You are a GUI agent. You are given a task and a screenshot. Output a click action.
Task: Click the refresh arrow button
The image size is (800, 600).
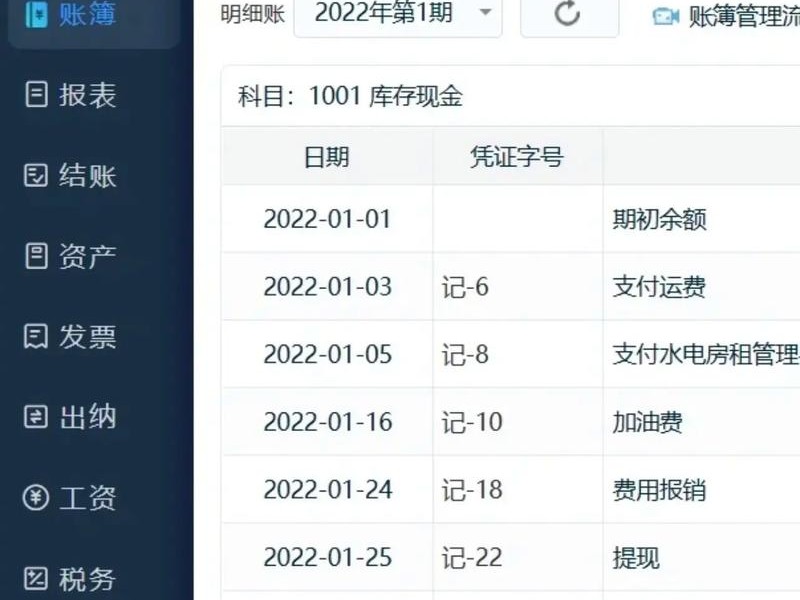[x=567, y=13]
